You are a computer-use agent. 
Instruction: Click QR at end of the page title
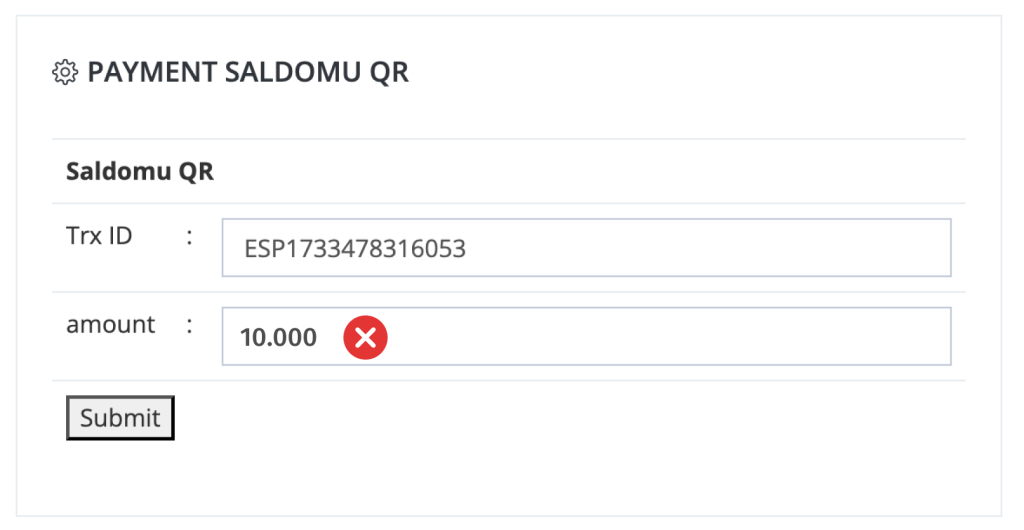(390, 73)
